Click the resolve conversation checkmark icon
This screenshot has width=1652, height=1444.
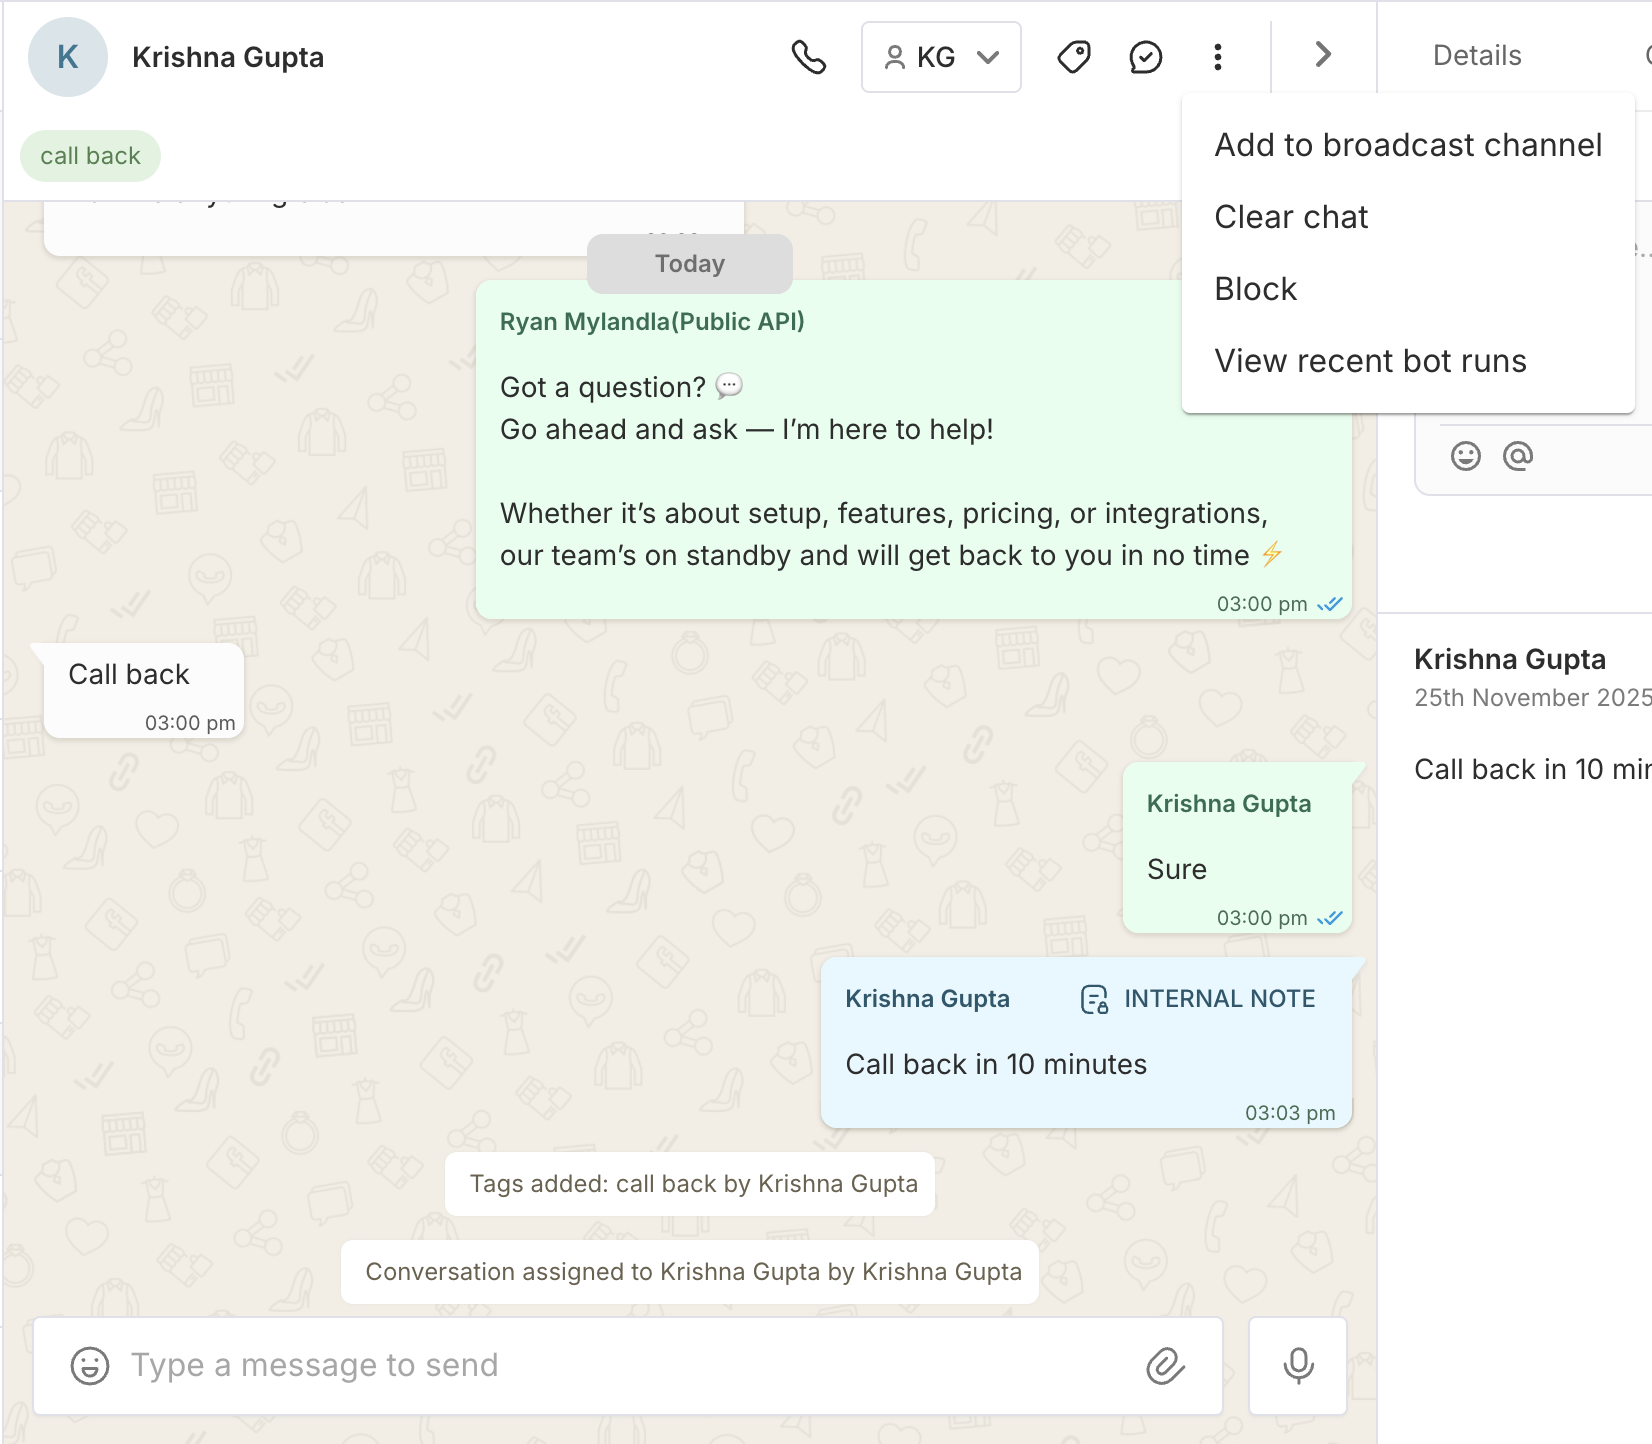[x=1145, y=57]
